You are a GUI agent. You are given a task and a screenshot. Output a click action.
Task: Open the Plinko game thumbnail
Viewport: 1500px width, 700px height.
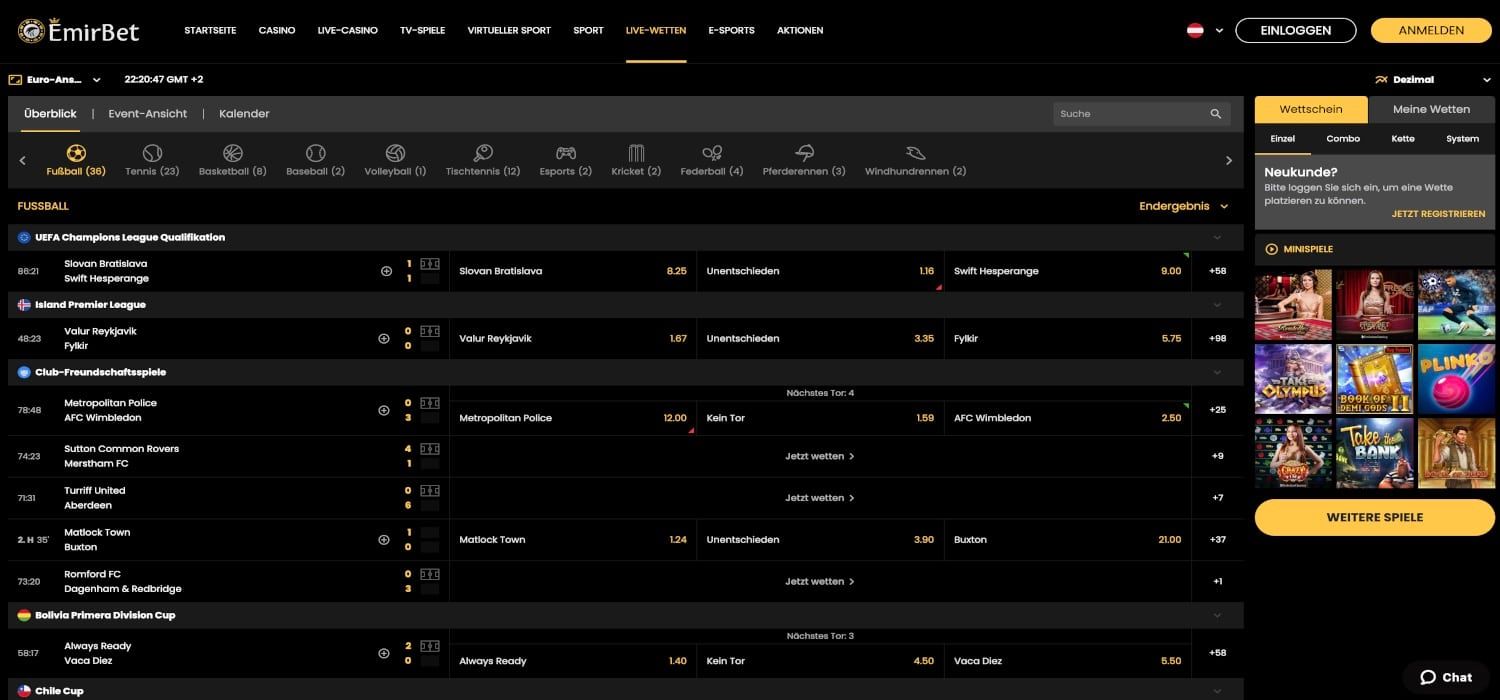(x=1456, y=379)
